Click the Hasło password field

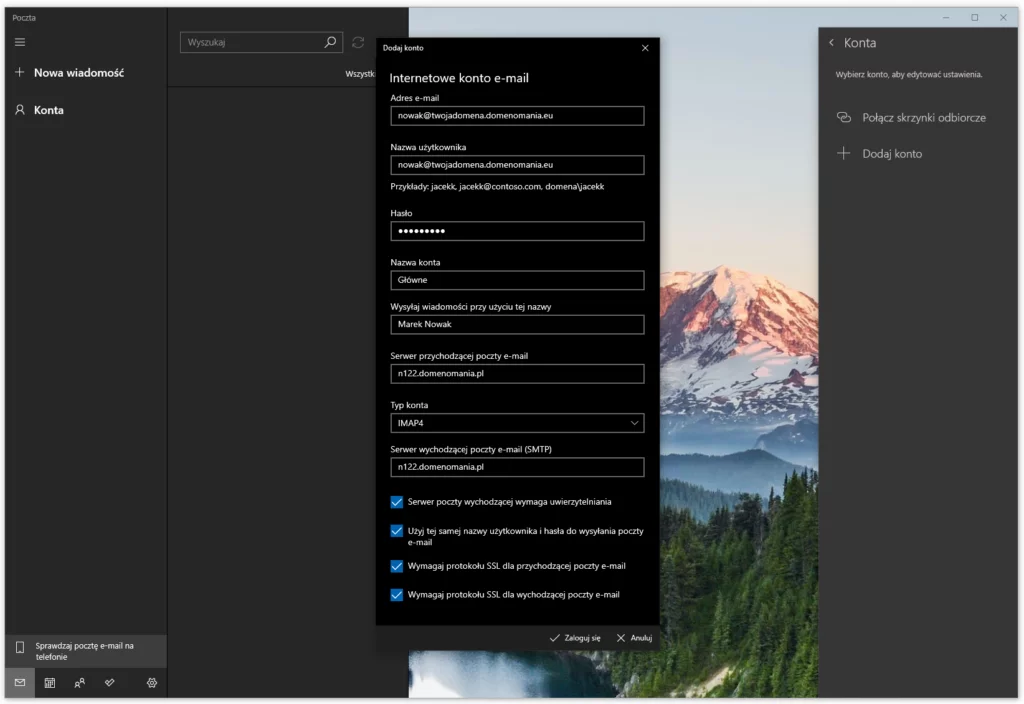coord(517,231)
